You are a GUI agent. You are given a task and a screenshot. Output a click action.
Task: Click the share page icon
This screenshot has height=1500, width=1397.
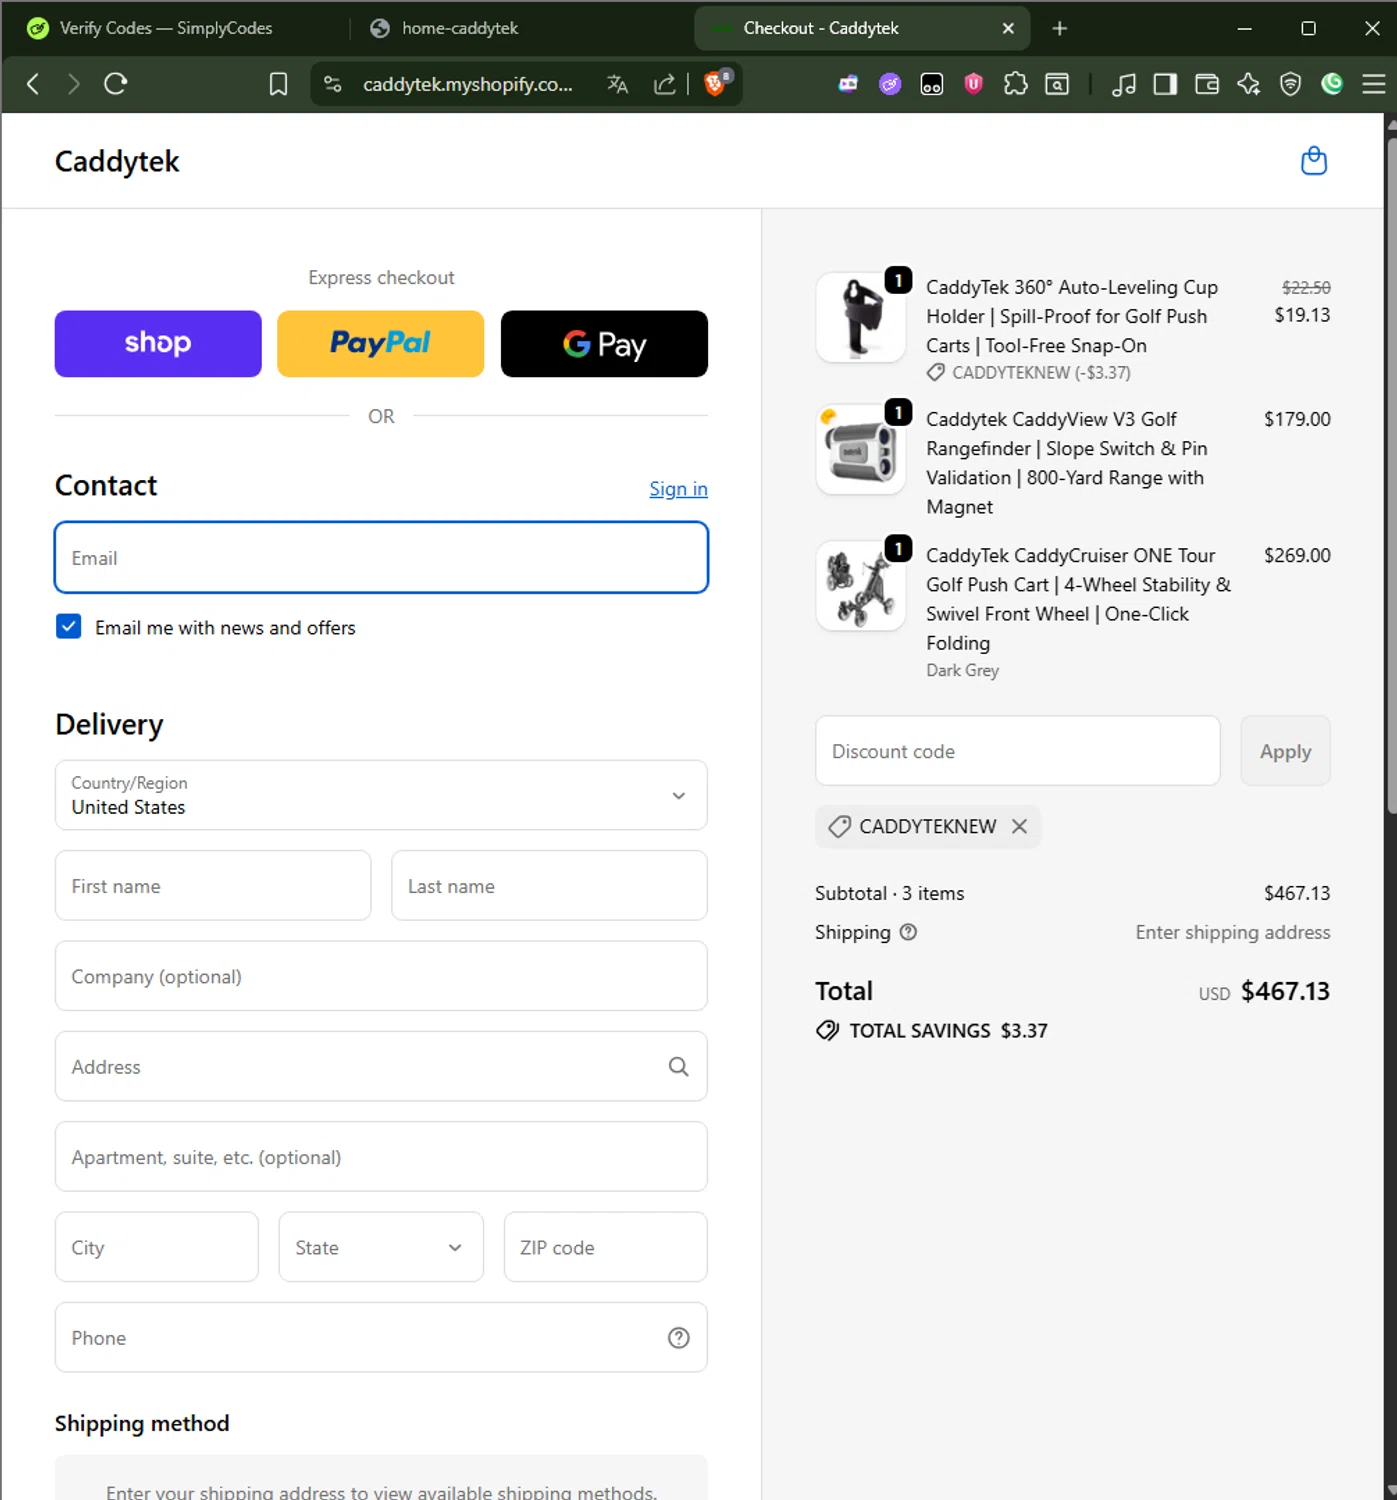665,84
